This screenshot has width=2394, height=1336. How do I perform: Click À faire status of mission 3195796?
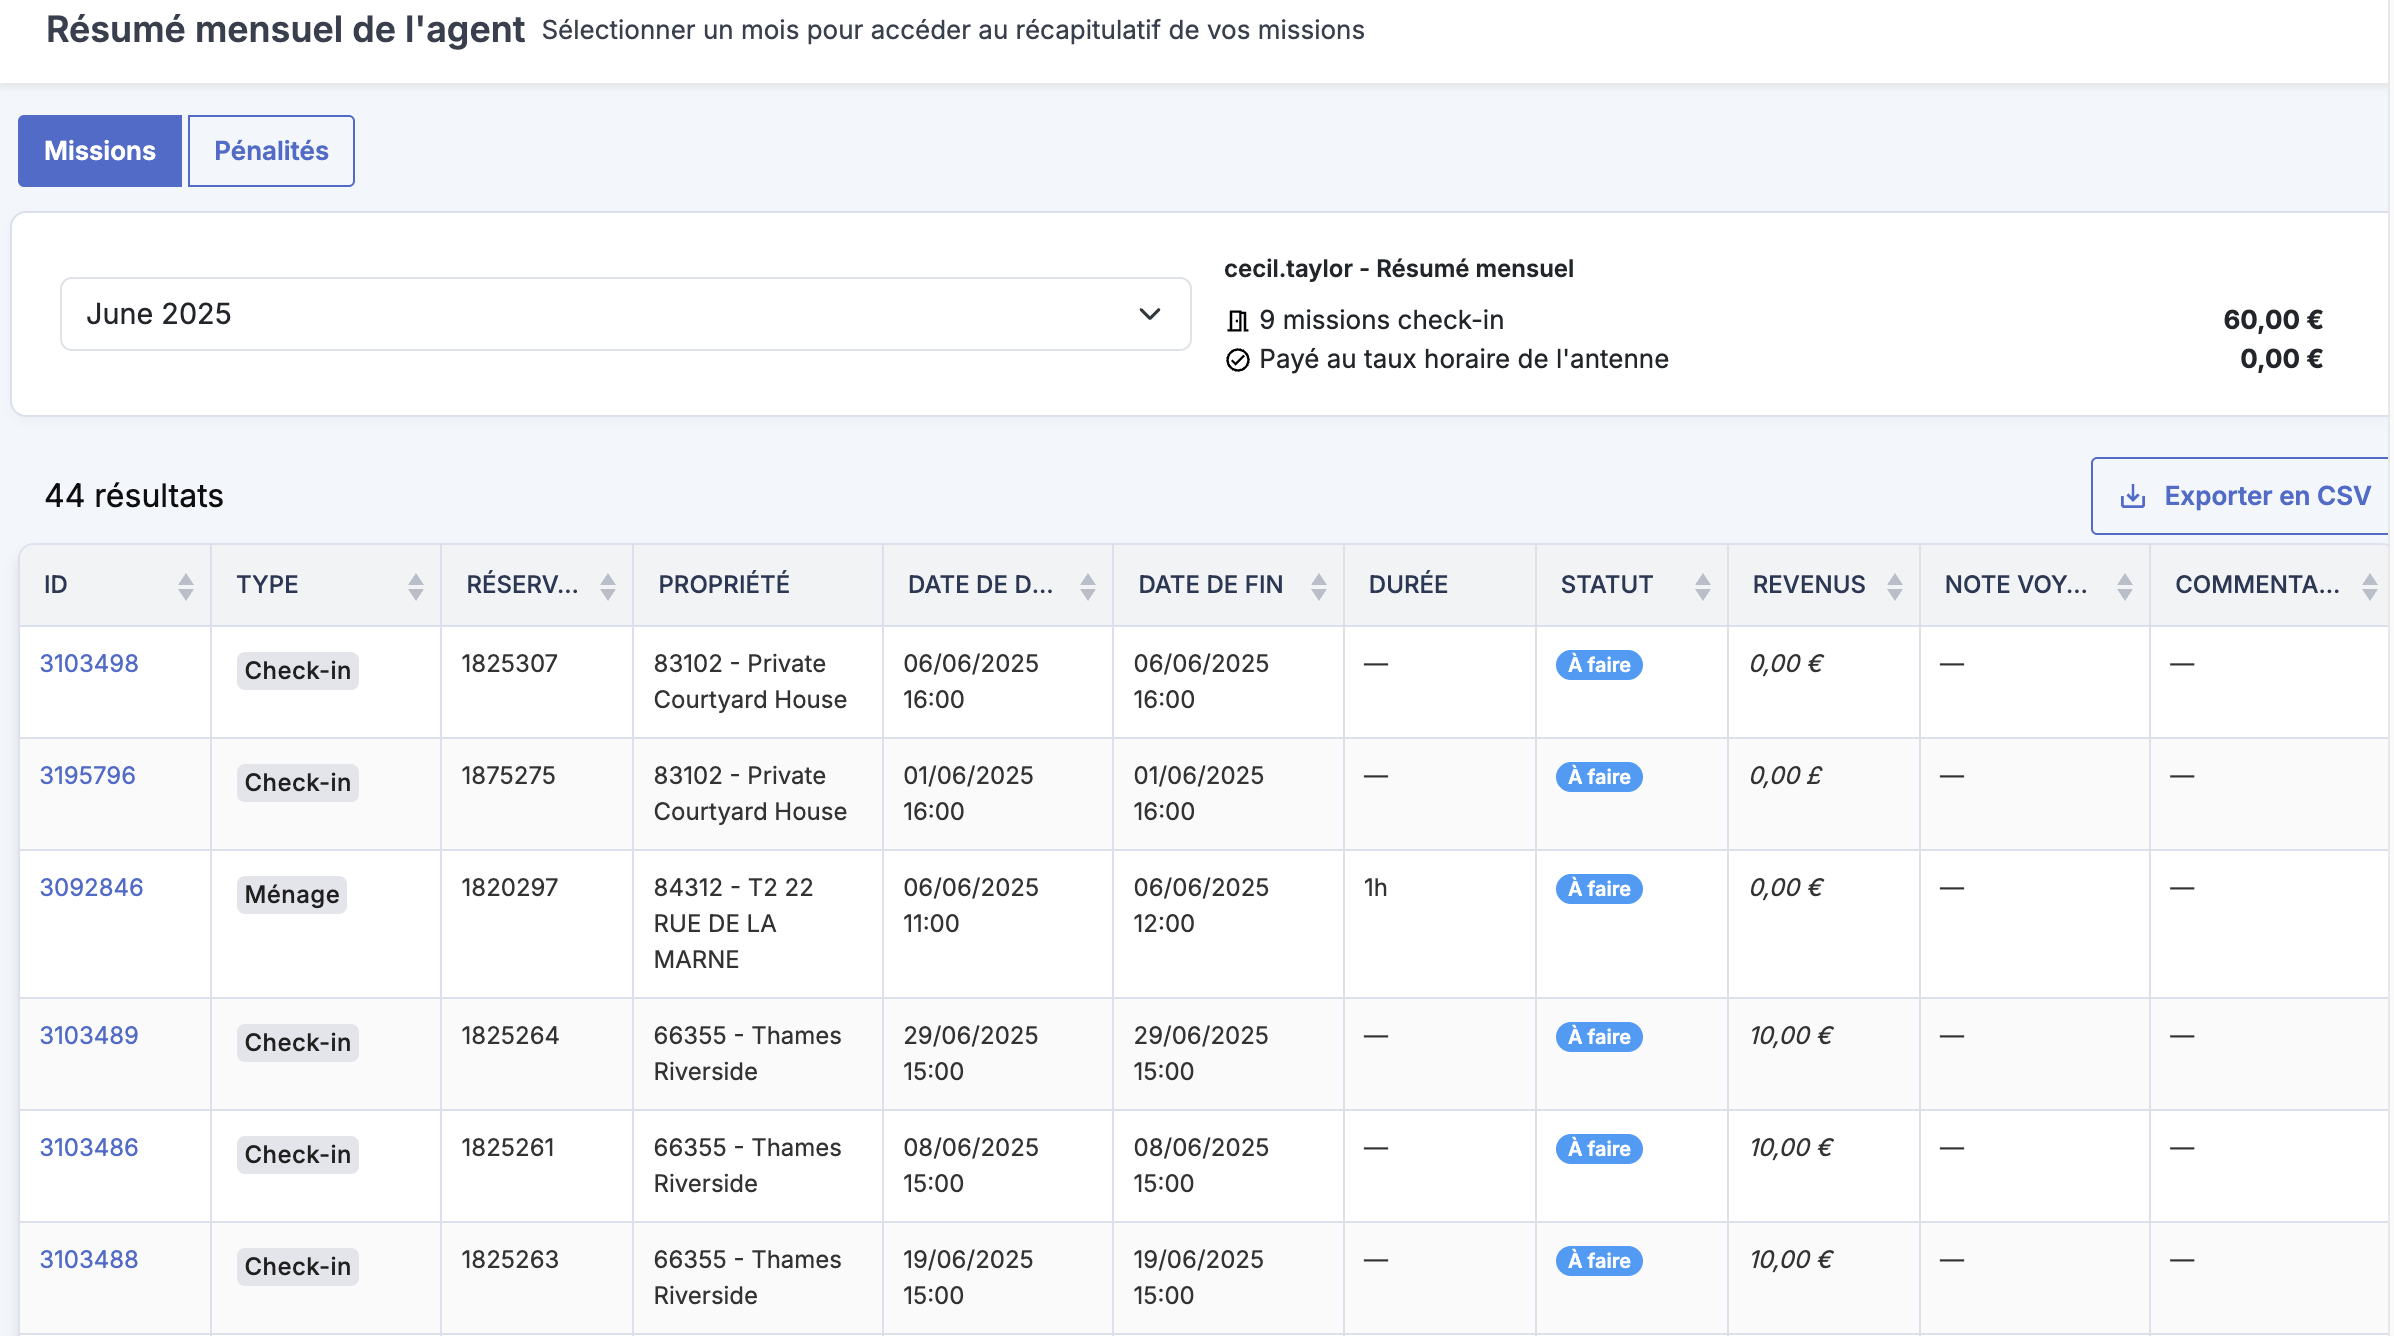(x=1599, y=777)
